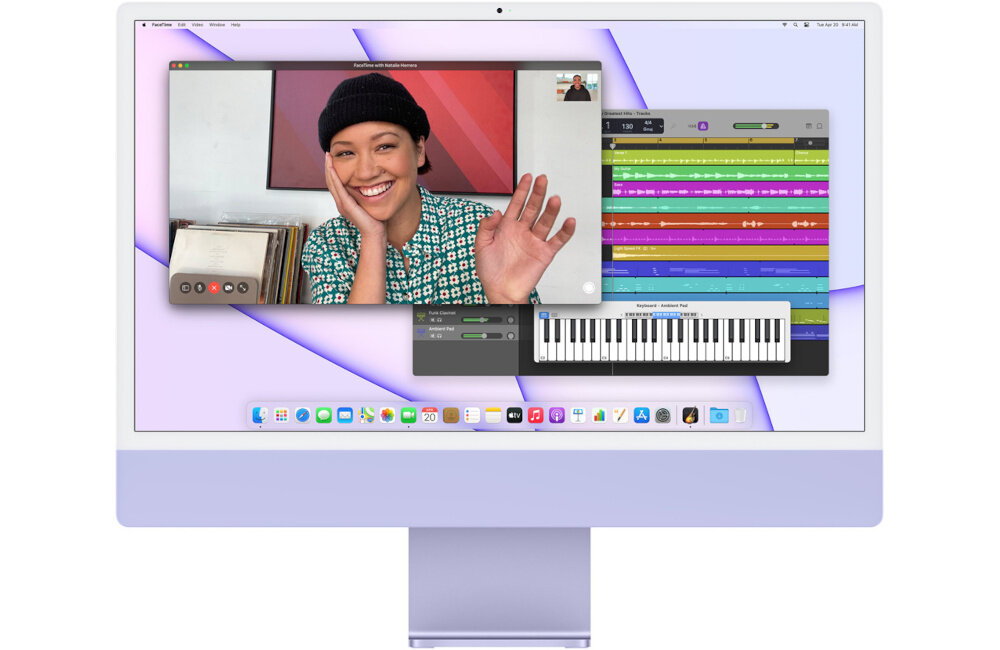Click the sidebar icon in FaceTime's control bar
Image resolution: width=1000 pixels, height=650 pixels.
[186, 288]
